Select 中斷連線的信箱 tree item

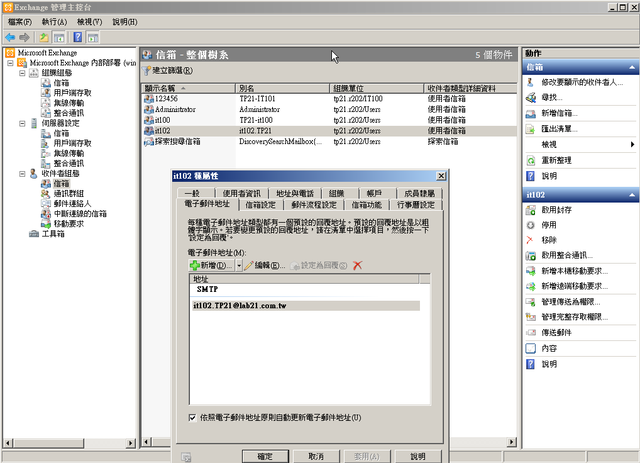coord(80,214)
